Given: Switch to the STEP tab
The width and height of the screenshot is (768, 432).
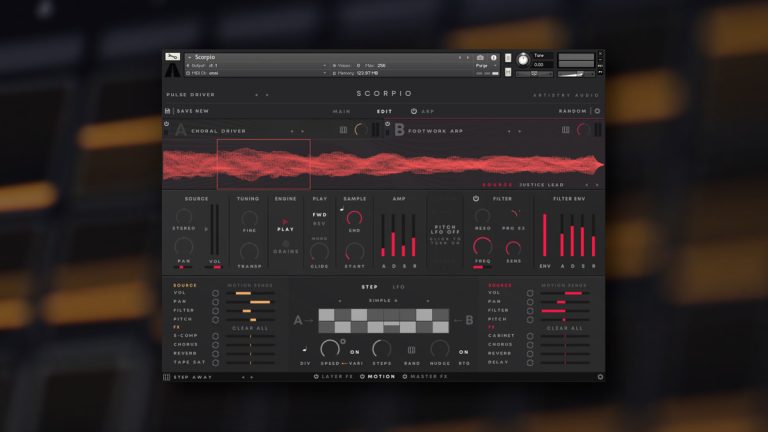Looking at the screenshot, I should 369,287.
